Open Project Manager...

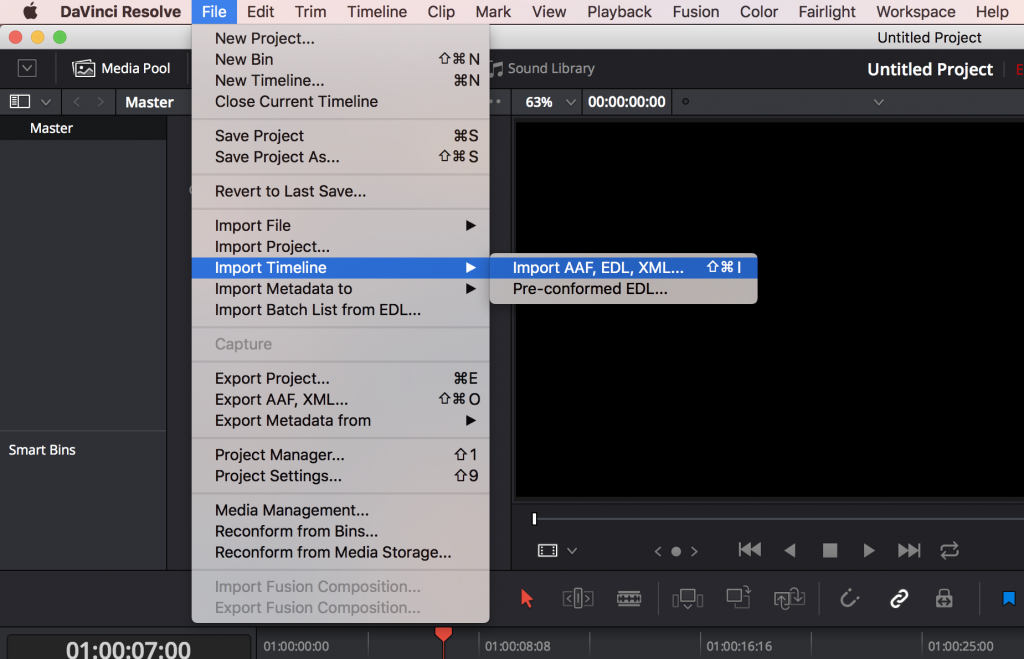click(x=340, y=455)
